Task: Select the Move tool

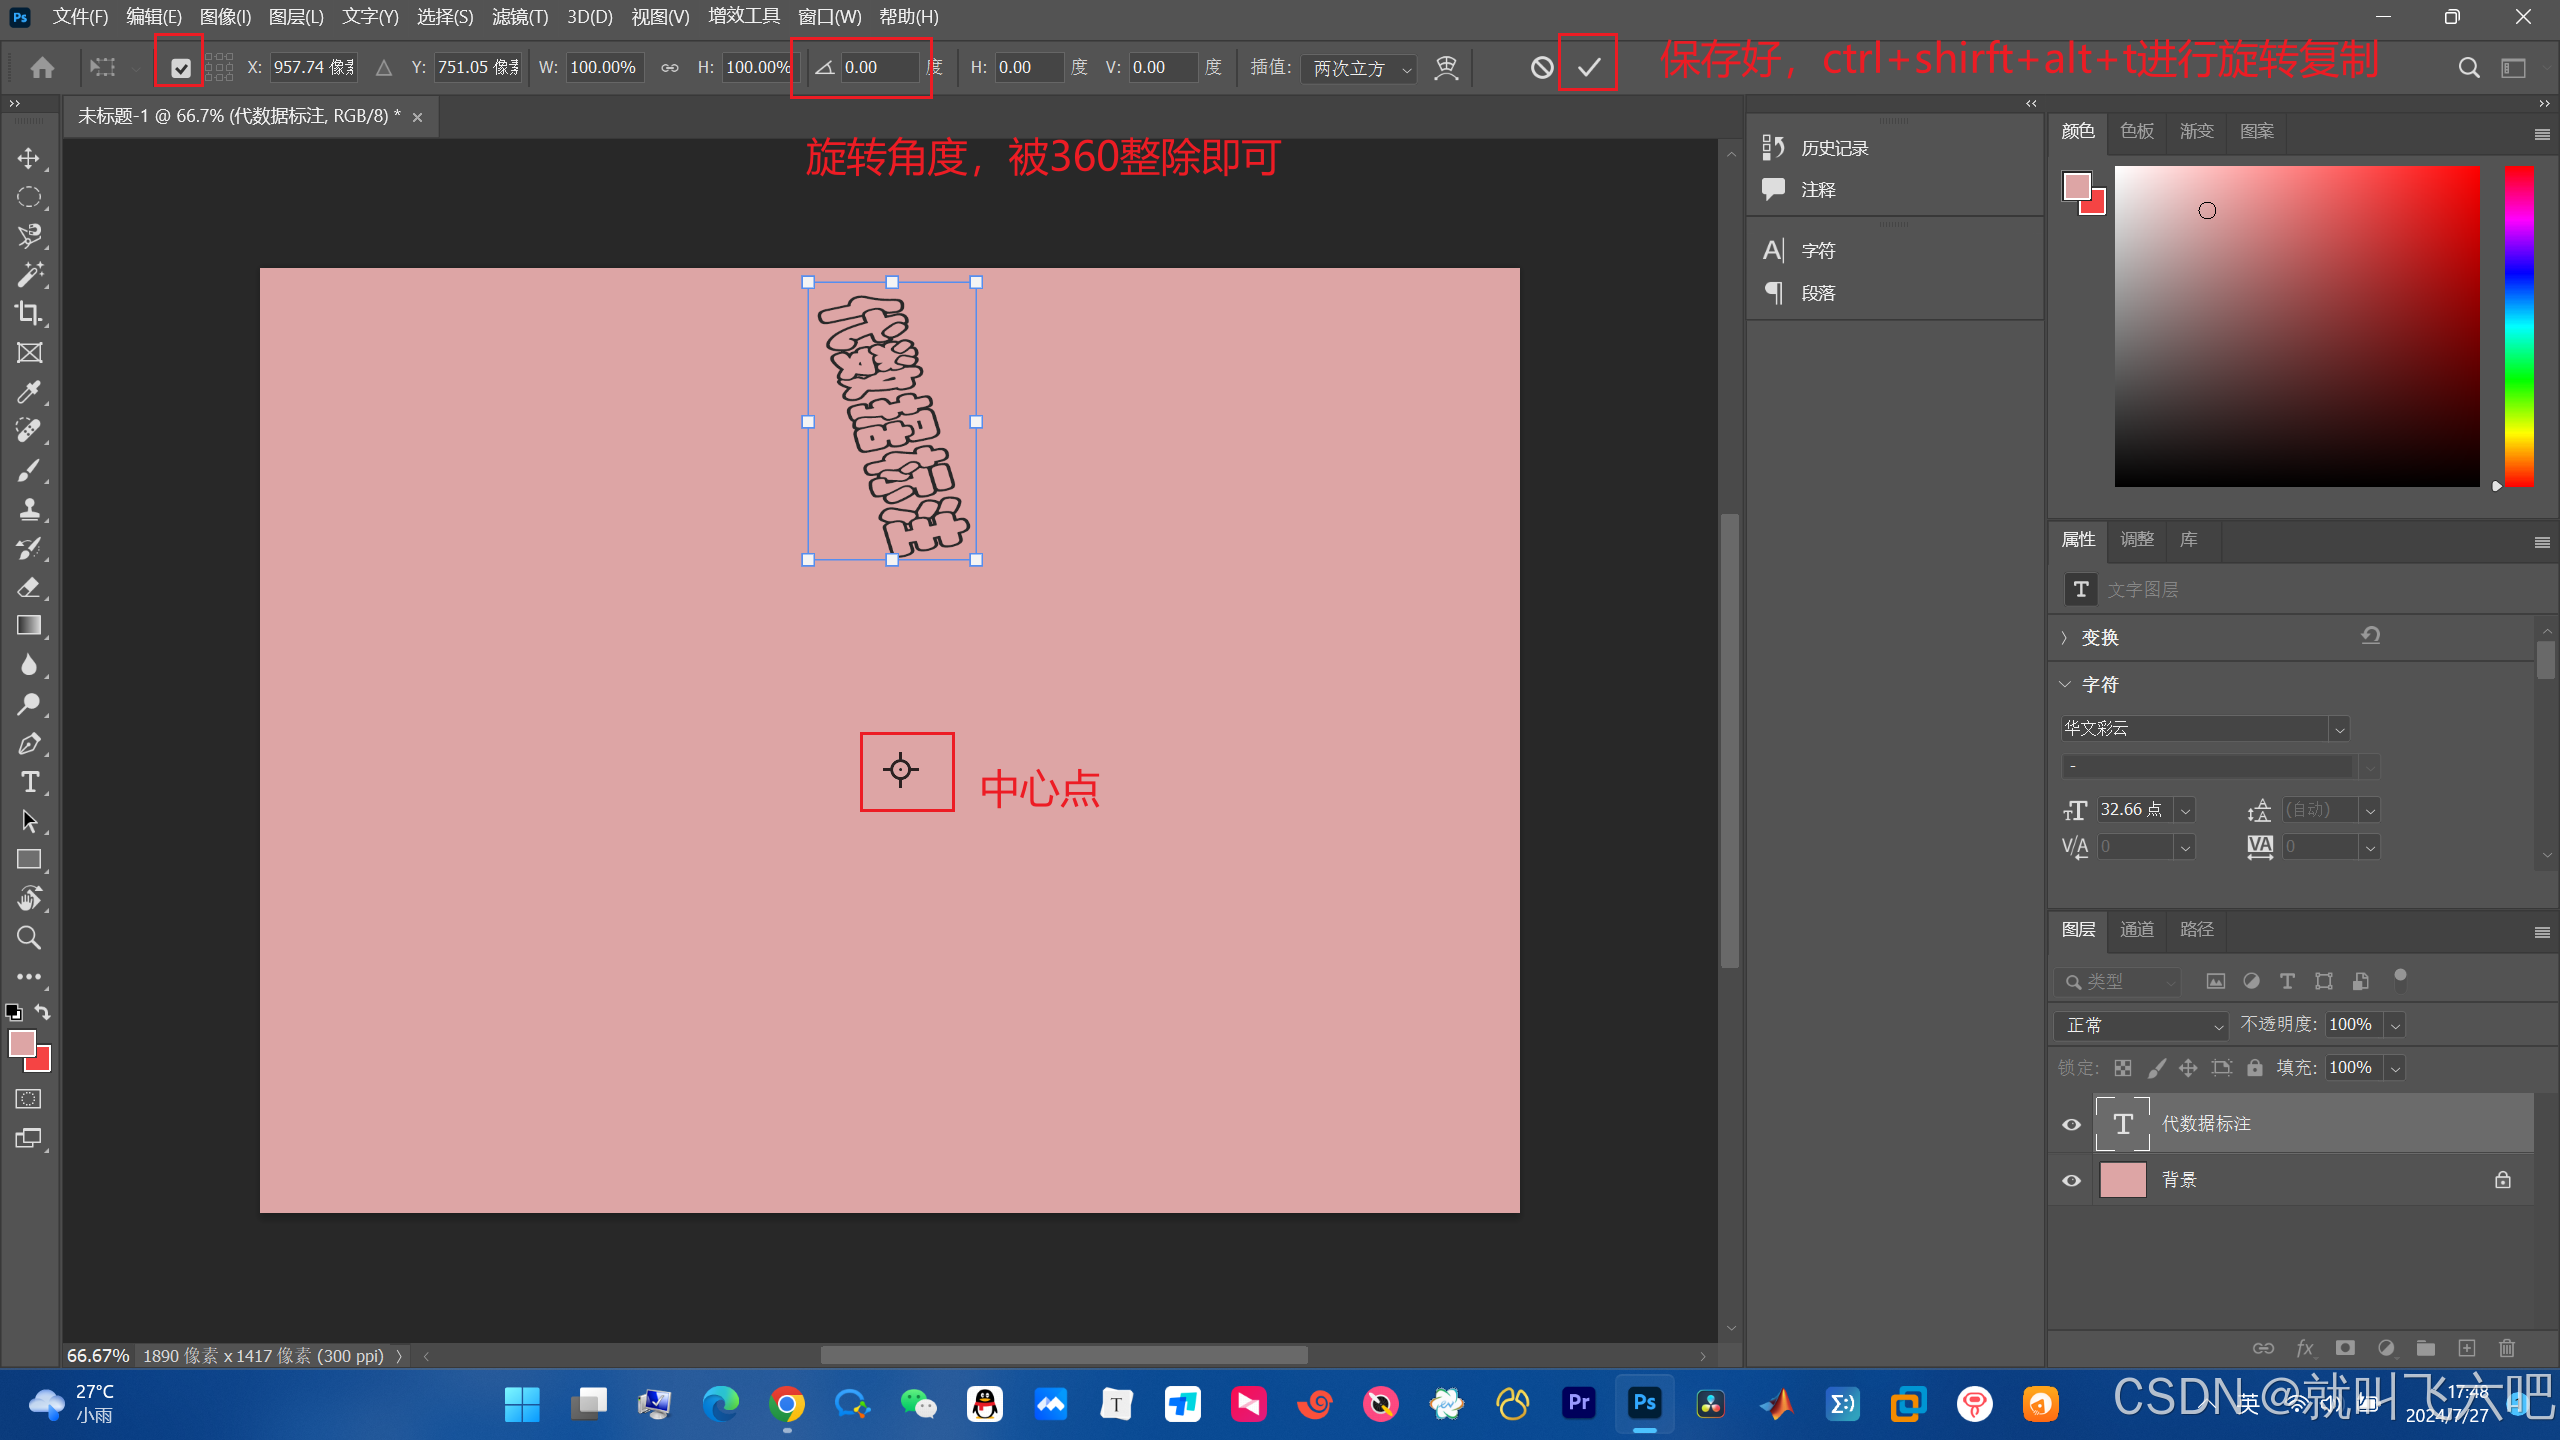Action: click(29, 159)
